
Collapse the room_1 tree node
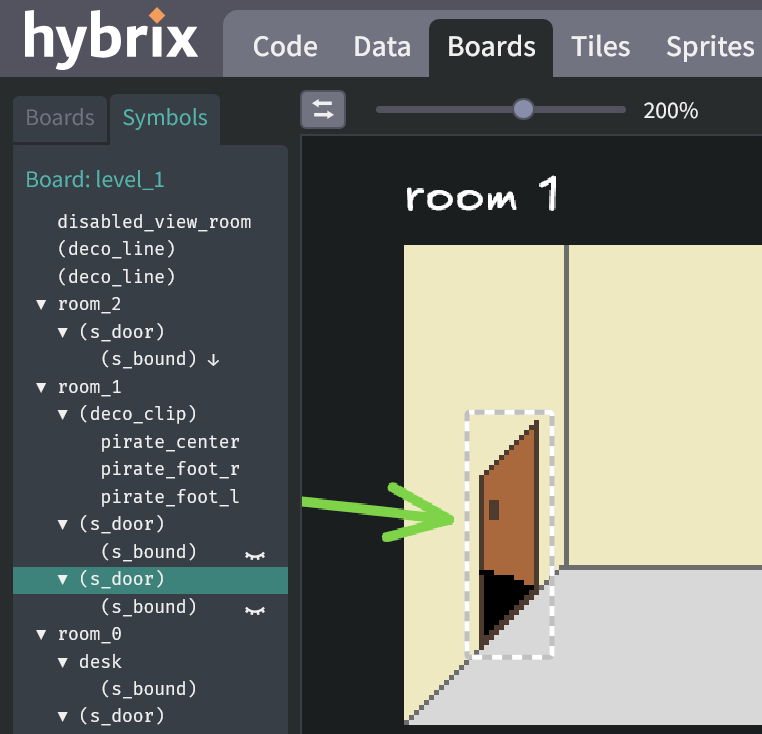pyautogui.click(x=41, y=387)
